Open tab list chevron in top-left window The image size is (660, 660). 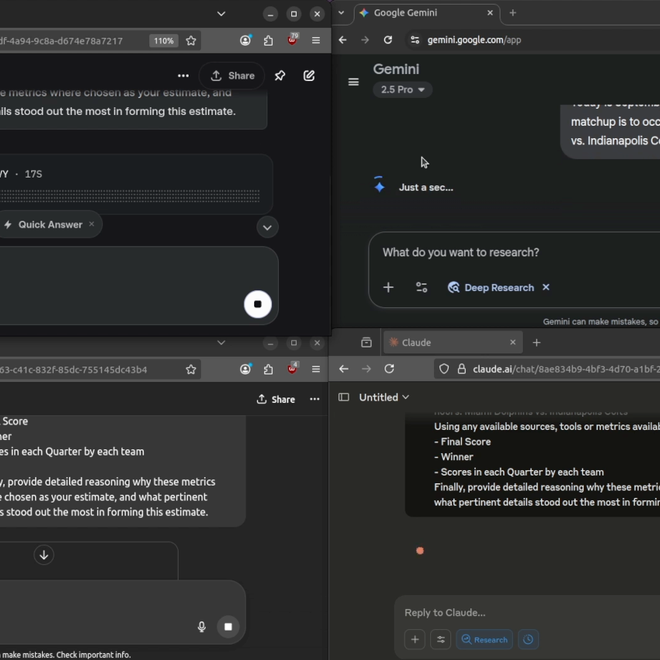221,14
